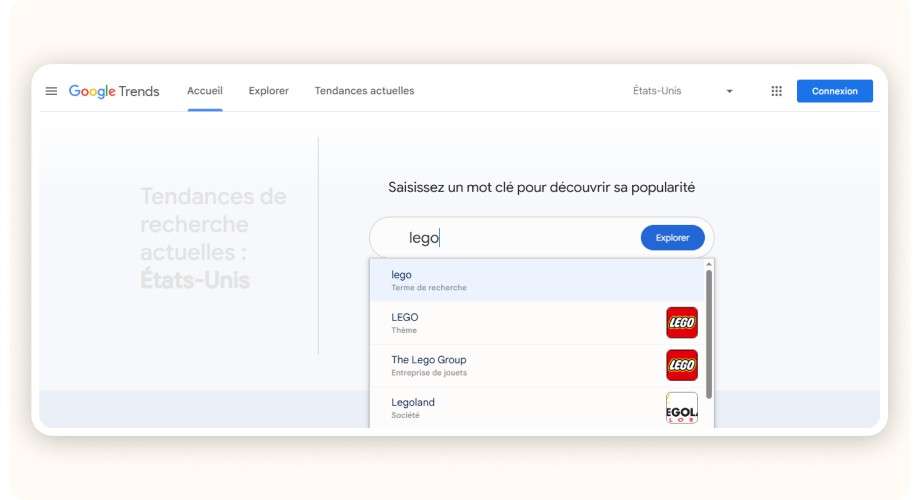Image resolution: width=920 pixels, height=500 pixels.
Task: Click the LEGO Thème logo thumbnail
Action: pos(682,322)
